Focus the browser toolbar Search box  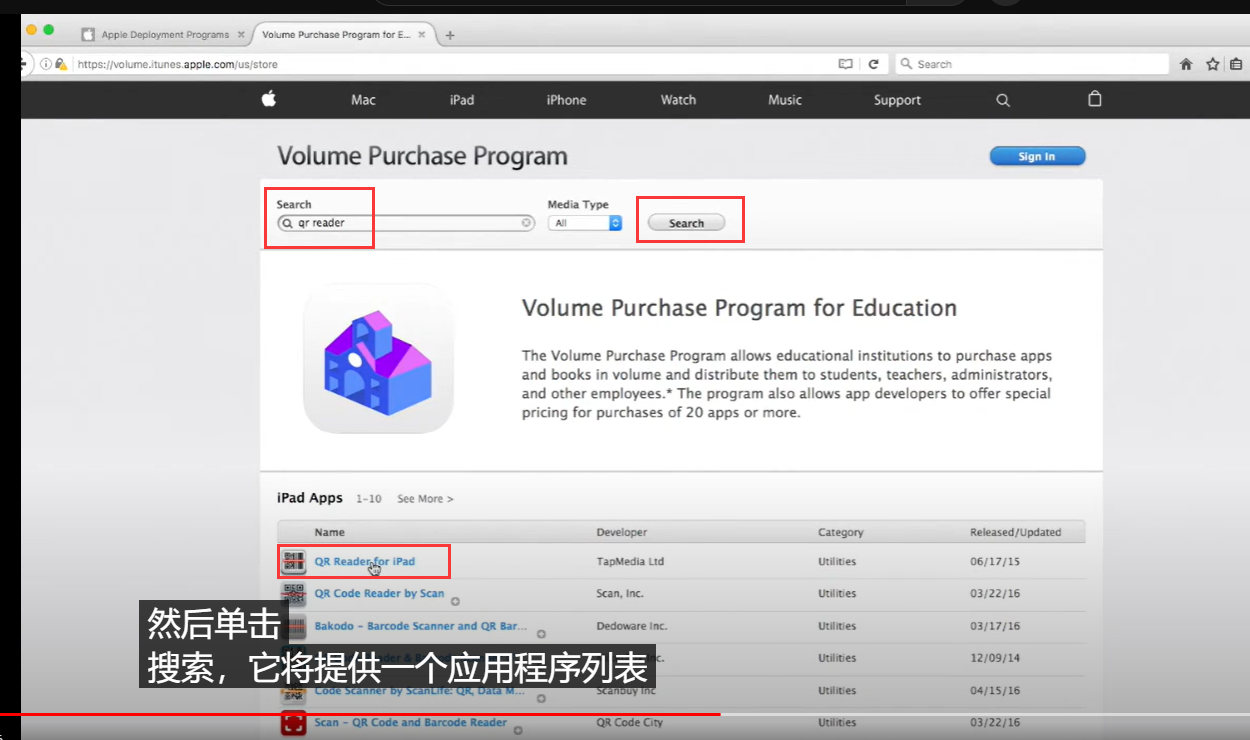click(1031, 64)
